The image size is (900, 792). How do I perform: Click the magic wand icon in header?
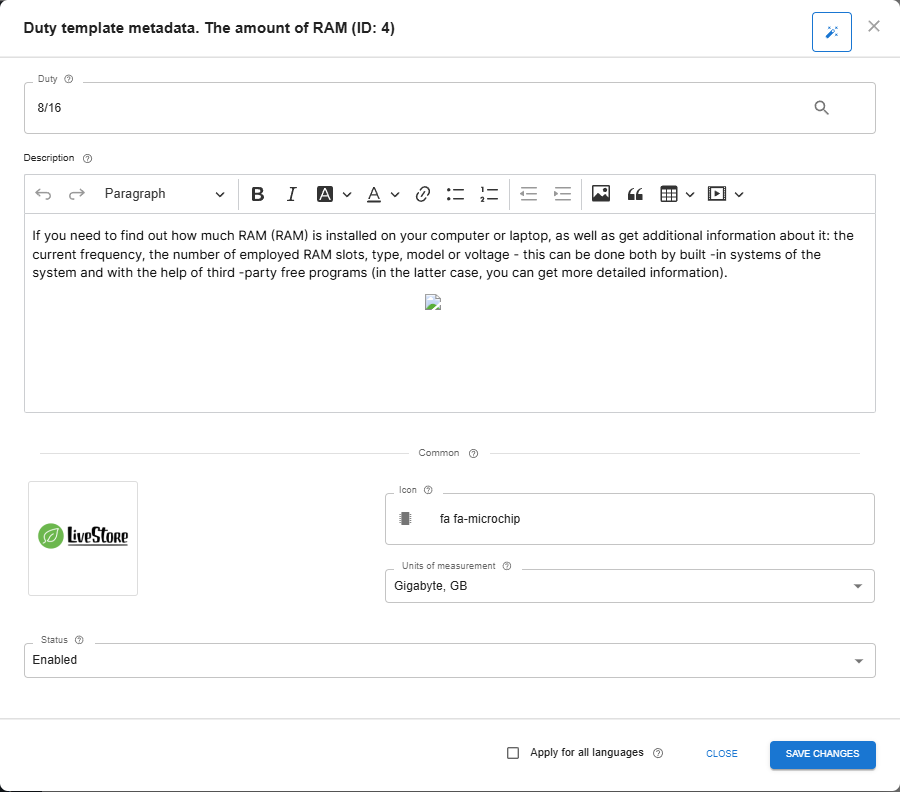coord(831,32)
